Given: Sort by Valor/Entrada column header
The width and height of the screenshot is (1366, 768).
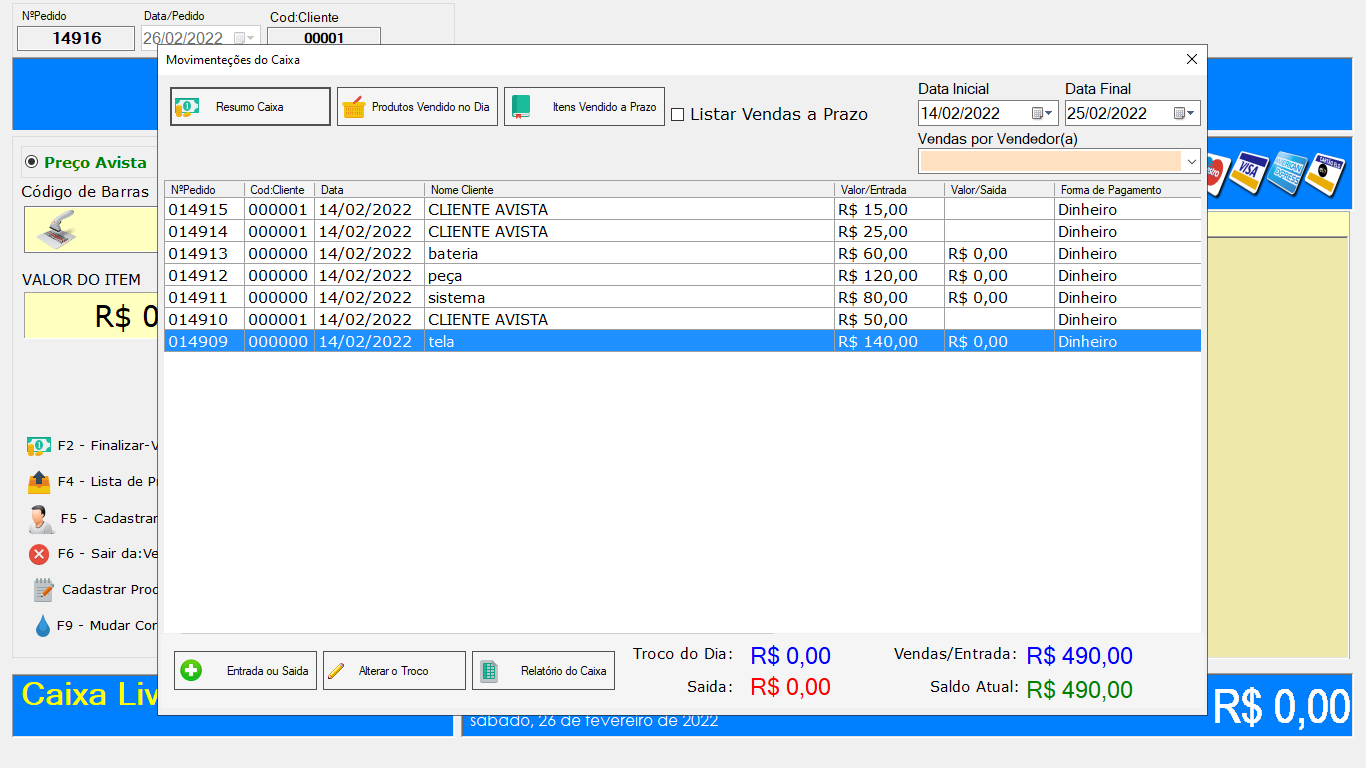Looking at the screenshot, I should coord(888,189).
